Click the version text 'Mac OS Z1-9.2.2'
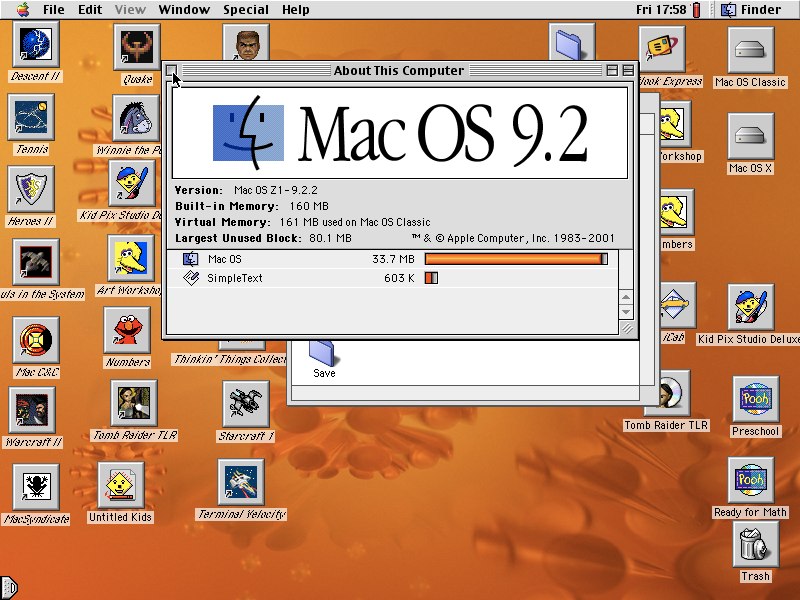Image resolution: width=800 pixels, height=600 pixels. click(276, 190)
